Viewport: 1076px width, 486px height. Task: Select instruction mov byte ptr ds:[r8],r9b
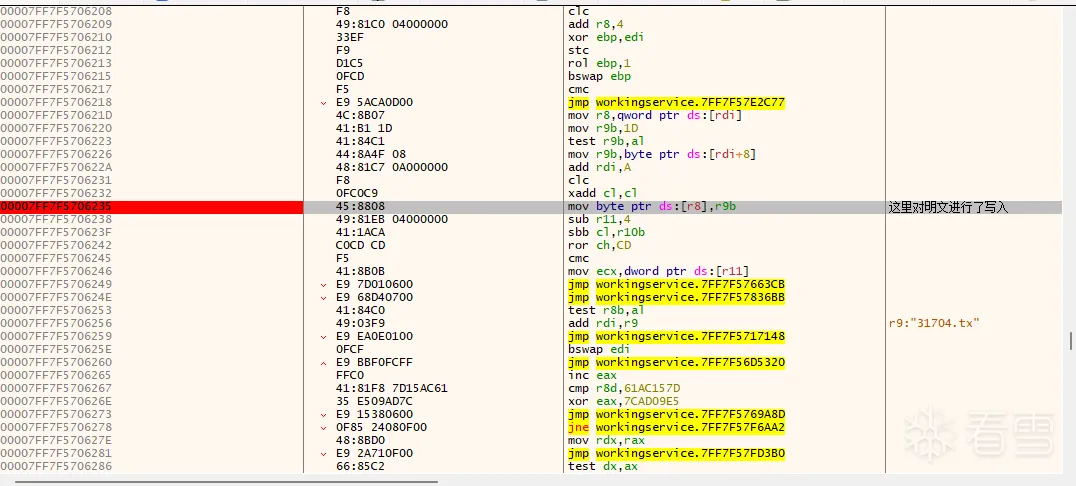pos(653,207)
